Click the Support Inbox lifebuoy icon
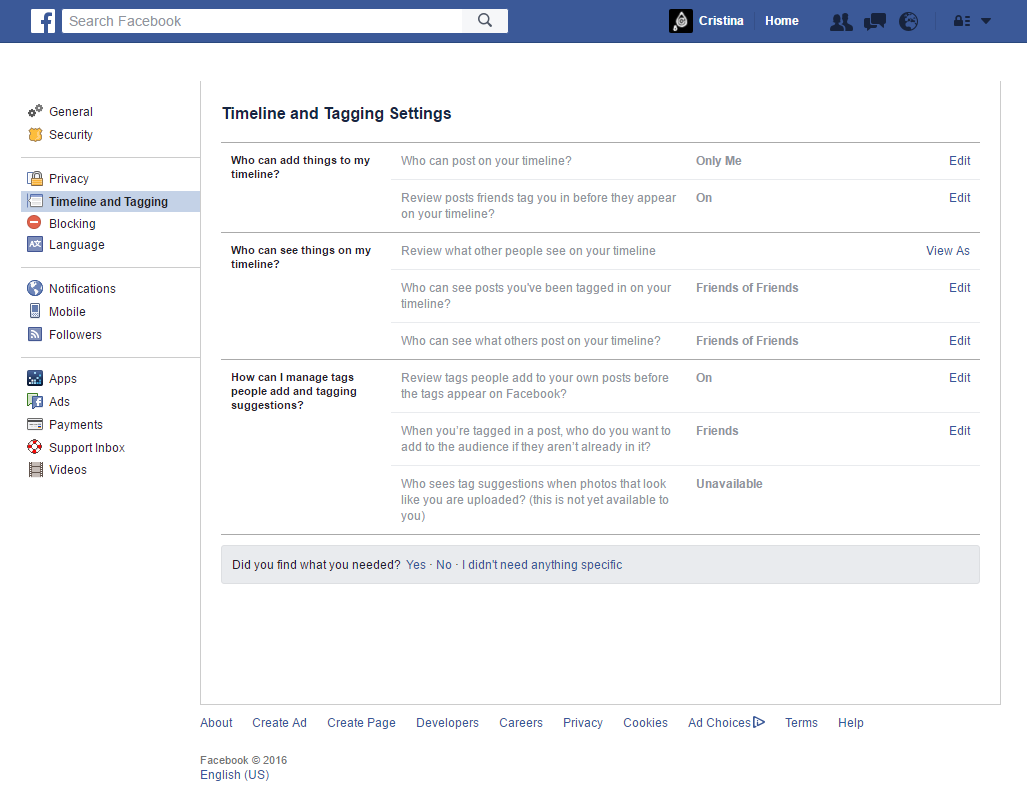 pyautogui.click(x=35, y=447)
